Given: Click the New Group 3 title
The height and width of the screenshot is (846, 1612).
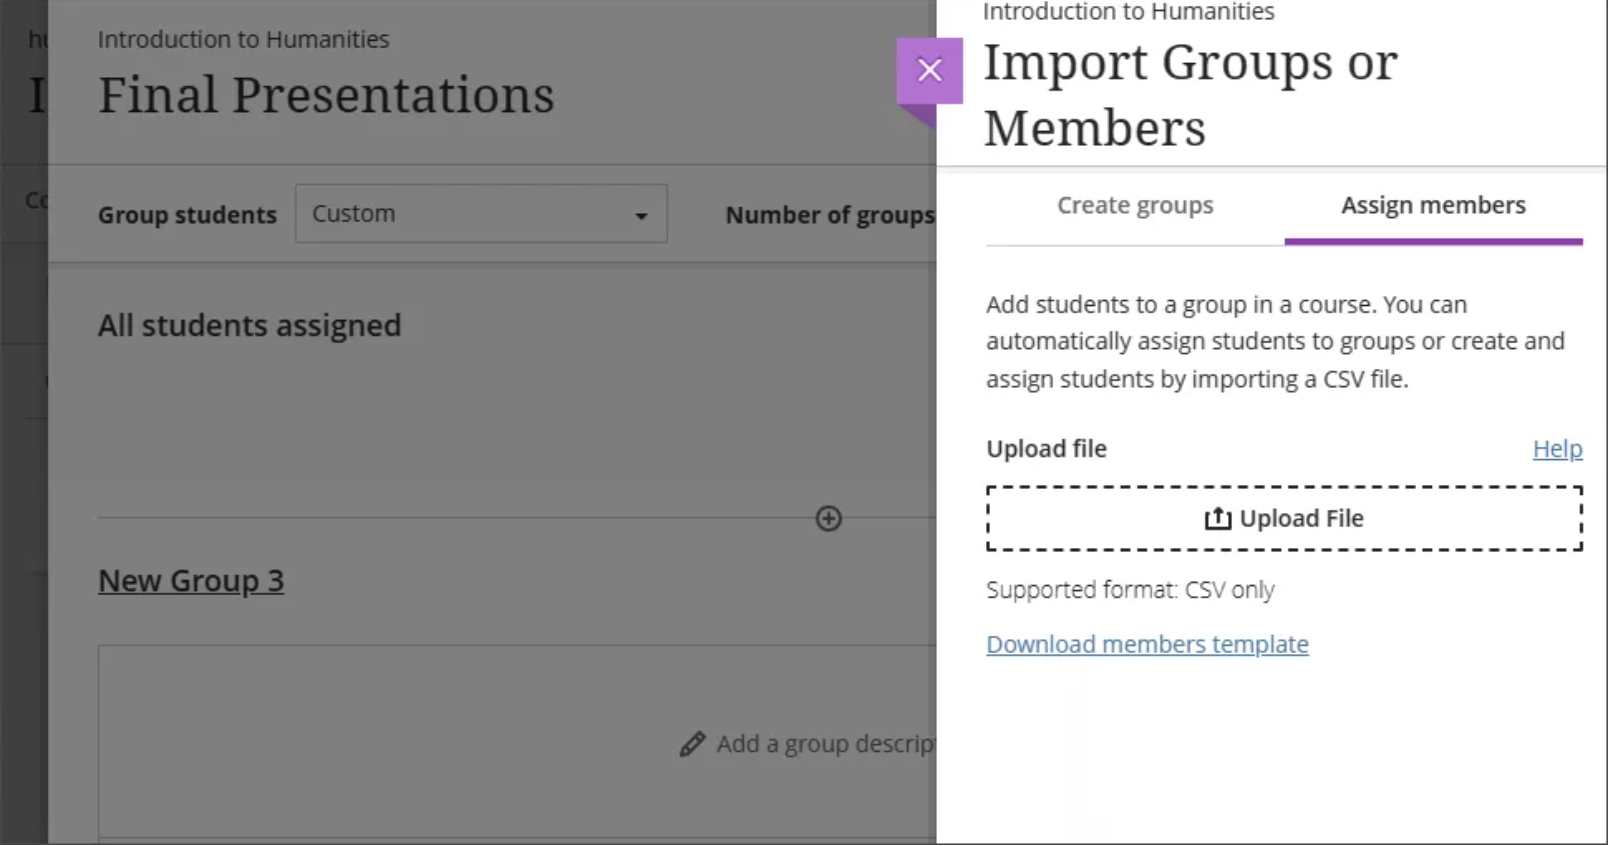Looking at the screenshot, I should (191, 582).
